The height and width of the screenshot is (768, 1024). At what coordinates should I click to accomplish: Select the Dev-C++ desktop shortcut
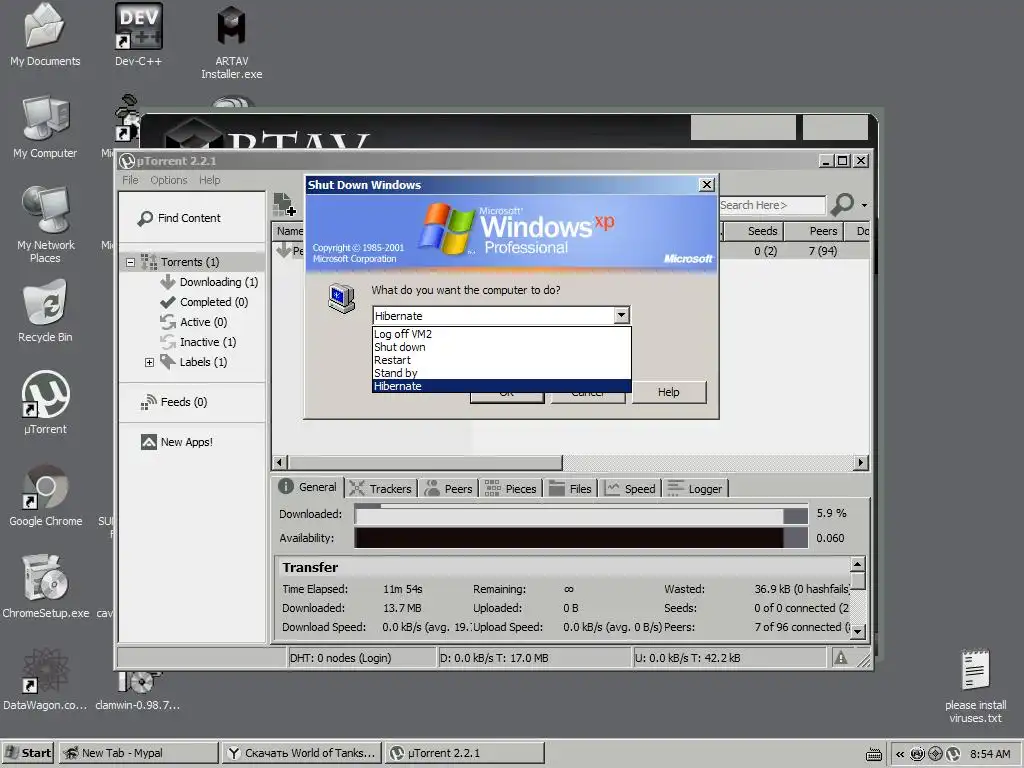[138, 36]
